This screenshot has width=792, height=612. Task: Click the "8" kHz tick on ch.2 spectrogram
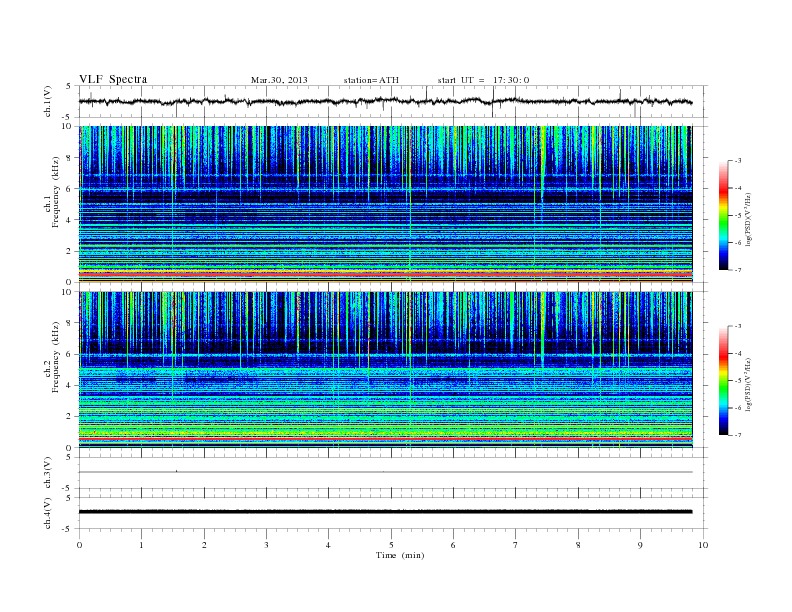click(69, 323)
